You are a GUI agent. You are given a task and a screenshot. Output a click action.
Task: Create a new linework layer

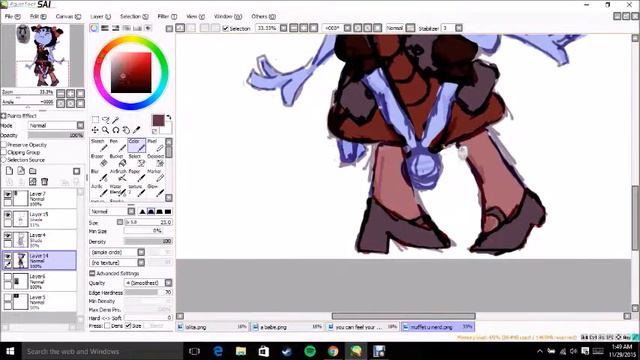(x=21, y=171)
